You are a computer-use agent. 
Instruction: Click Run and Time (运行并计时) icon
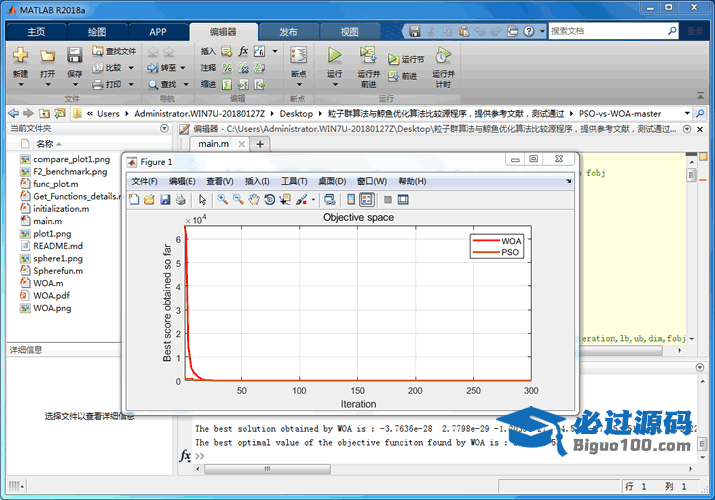tap(443, 55)
